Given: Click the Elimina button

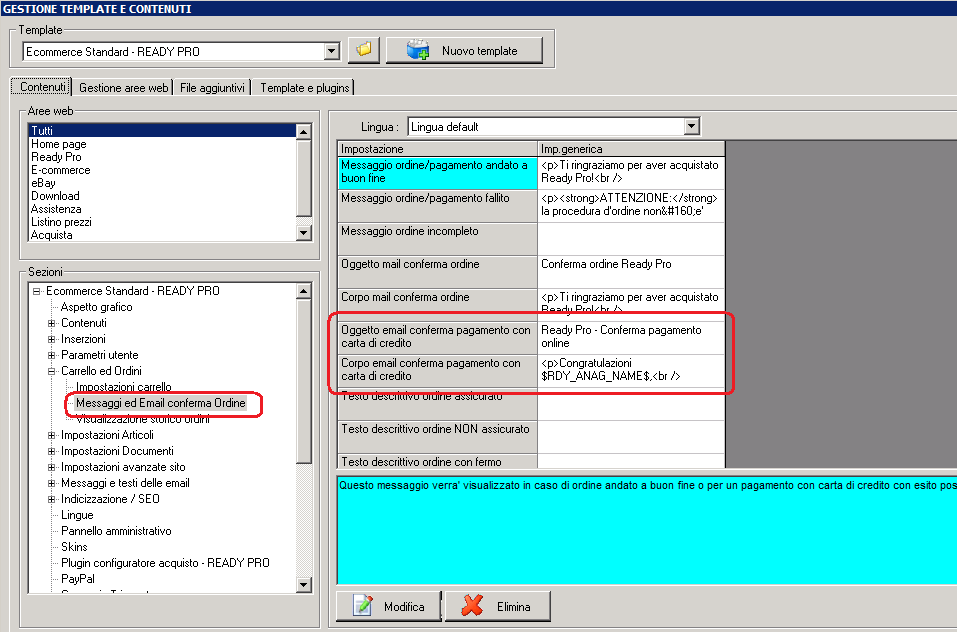Looking at the screenshot, I should (497, 606).
